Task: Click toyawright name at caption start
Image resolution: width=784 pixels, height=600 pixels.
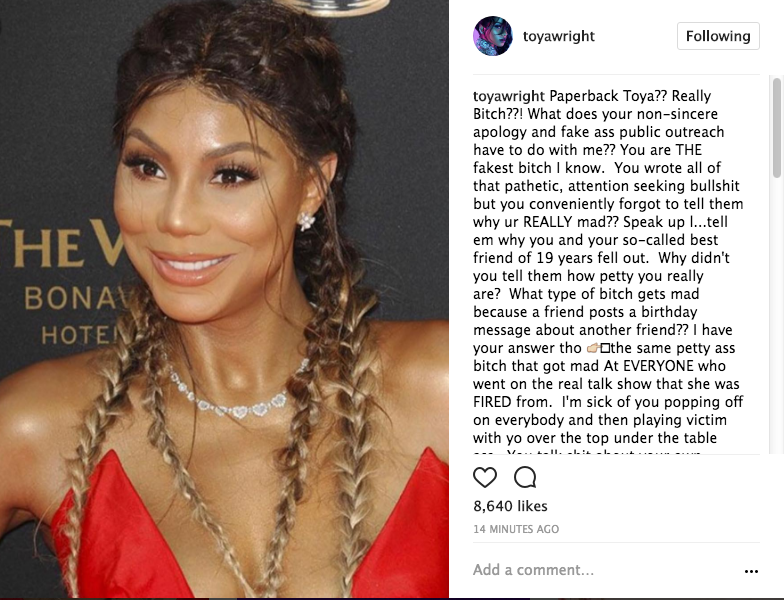Action: pos(508,96)
